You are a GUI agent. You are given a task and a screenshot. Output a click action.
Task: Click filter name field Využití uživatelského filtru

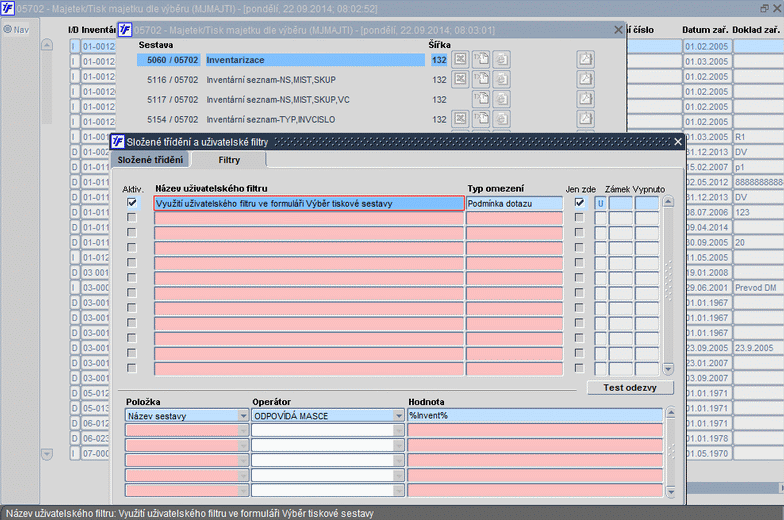pos(309,204)
